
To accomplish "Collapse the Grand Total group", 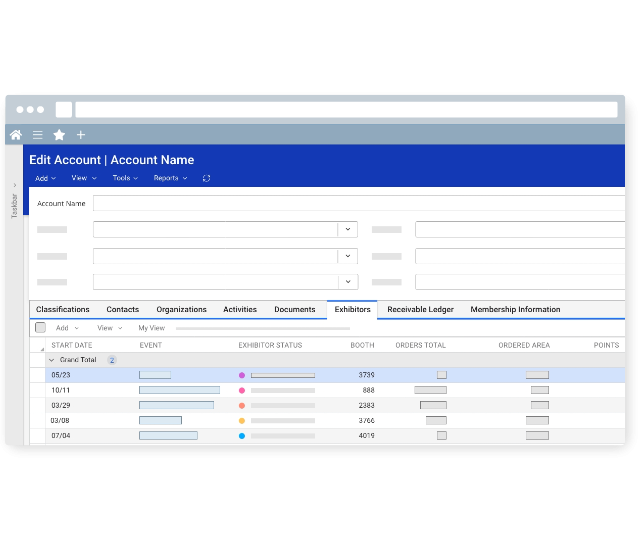I will tap(52, 360).
